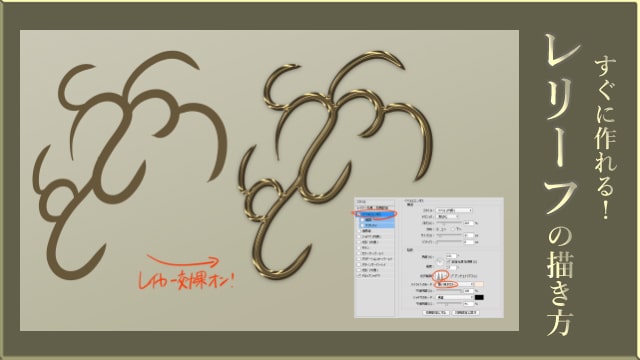The width and height of the screenshot is (640, 360).
Task: Open the Shadow Mode dropdown
Action: tap(454, 297)
